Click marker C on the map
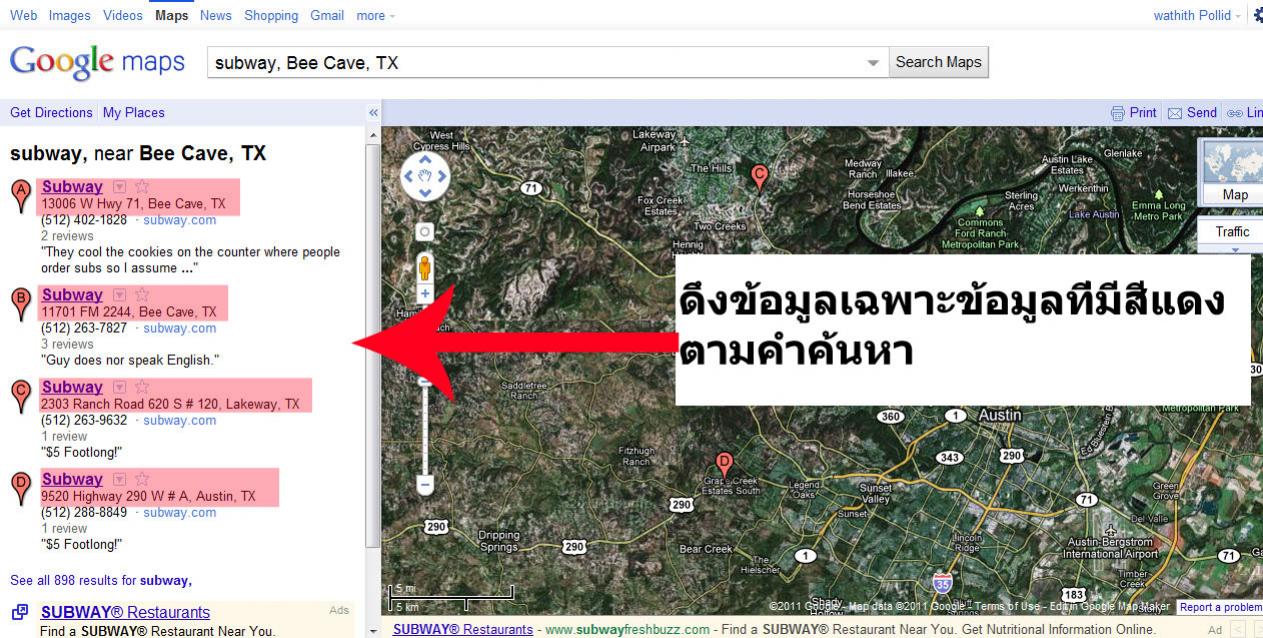The width and height of the screenshot is (1263, 638). point(759,178)
